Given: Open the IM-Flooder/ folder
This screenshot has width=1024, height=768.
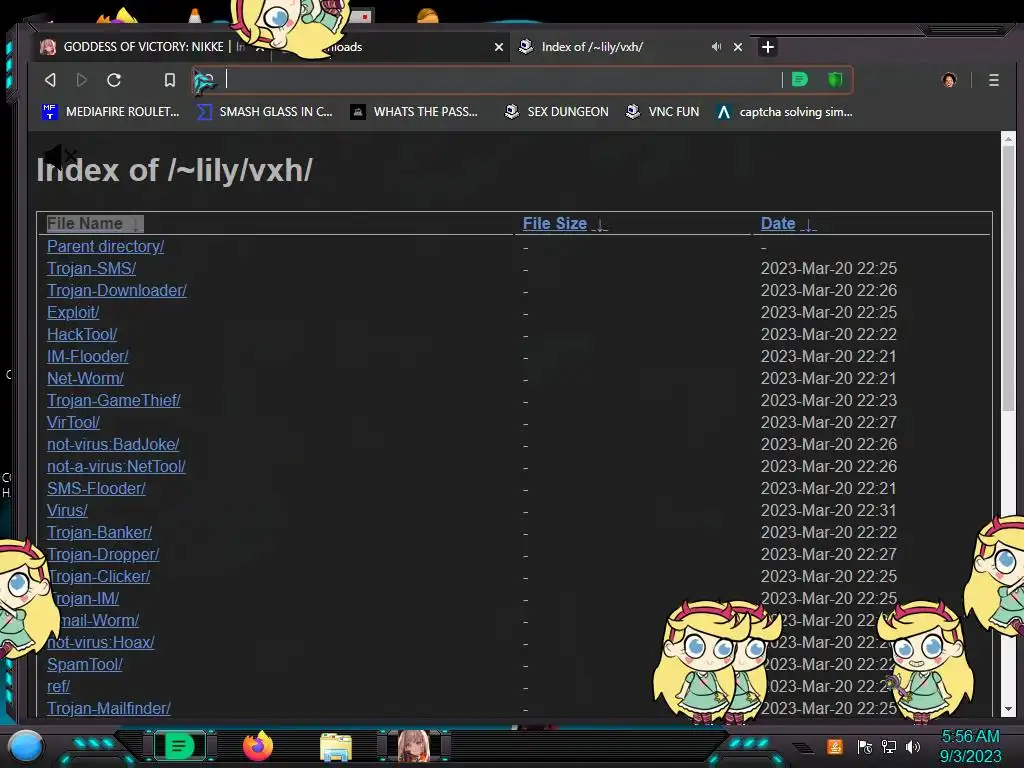Looking at the screenshot, I should pos(88,357).
